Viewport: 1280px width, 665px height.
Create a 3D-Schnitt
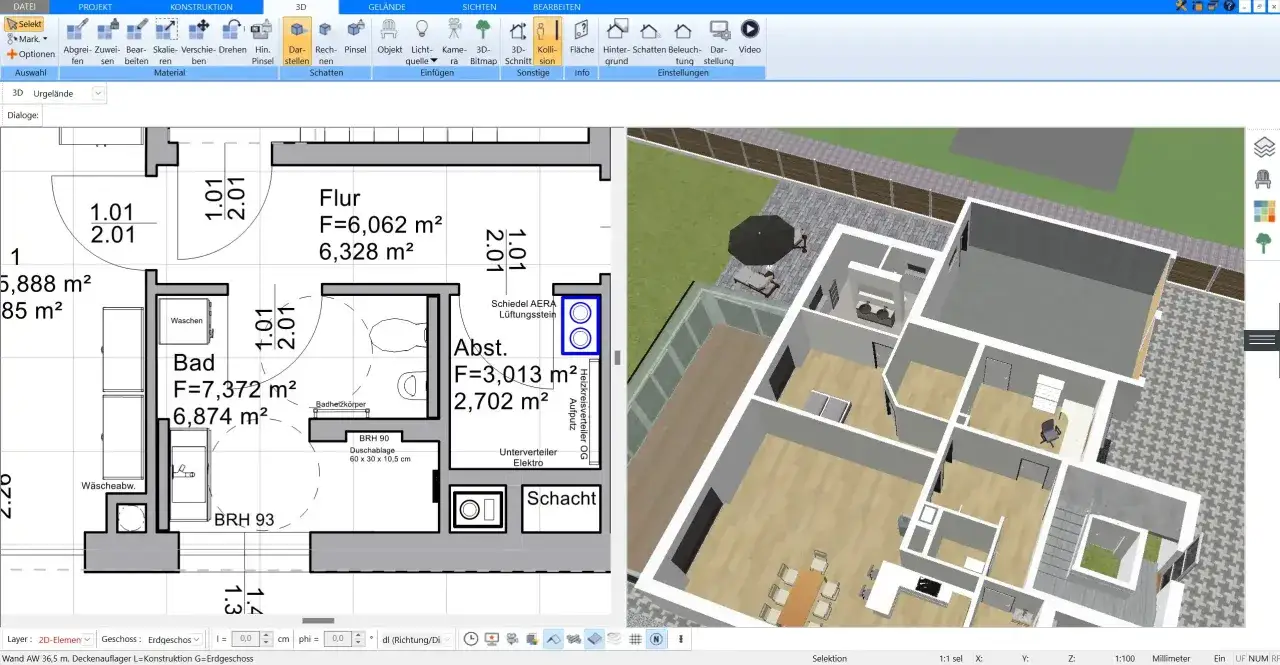tap(518, 41)
